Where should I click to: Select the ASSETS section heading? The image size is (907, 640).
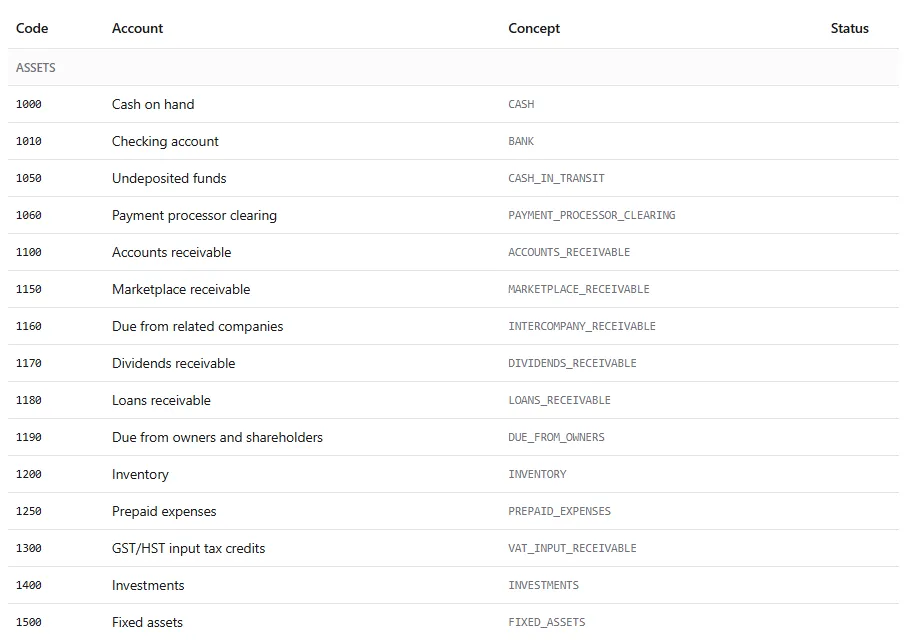click(36, 68)
